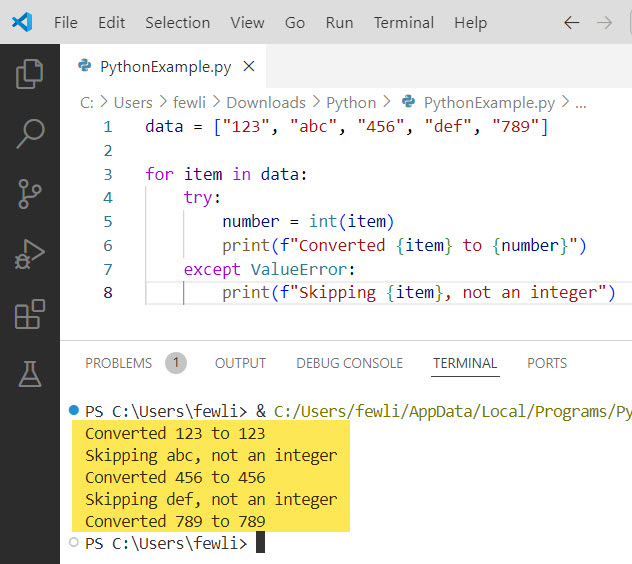Expand the breadcrumb ellipsis symbols

[x=581, y=104]
